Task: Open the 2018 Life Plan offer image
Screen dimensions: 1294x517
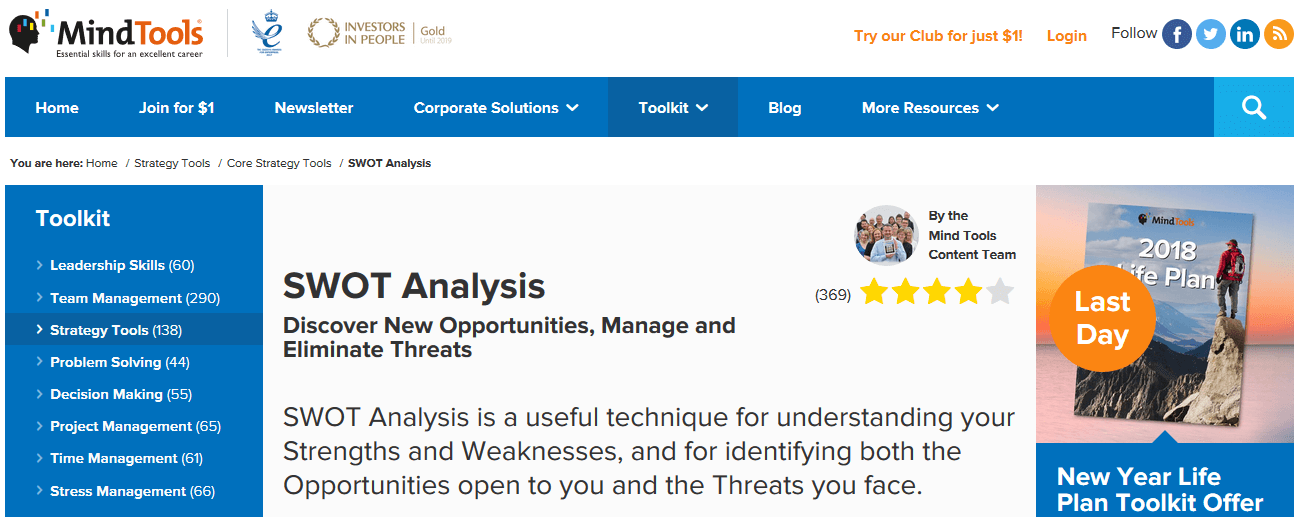Action: pos(1165,314)
